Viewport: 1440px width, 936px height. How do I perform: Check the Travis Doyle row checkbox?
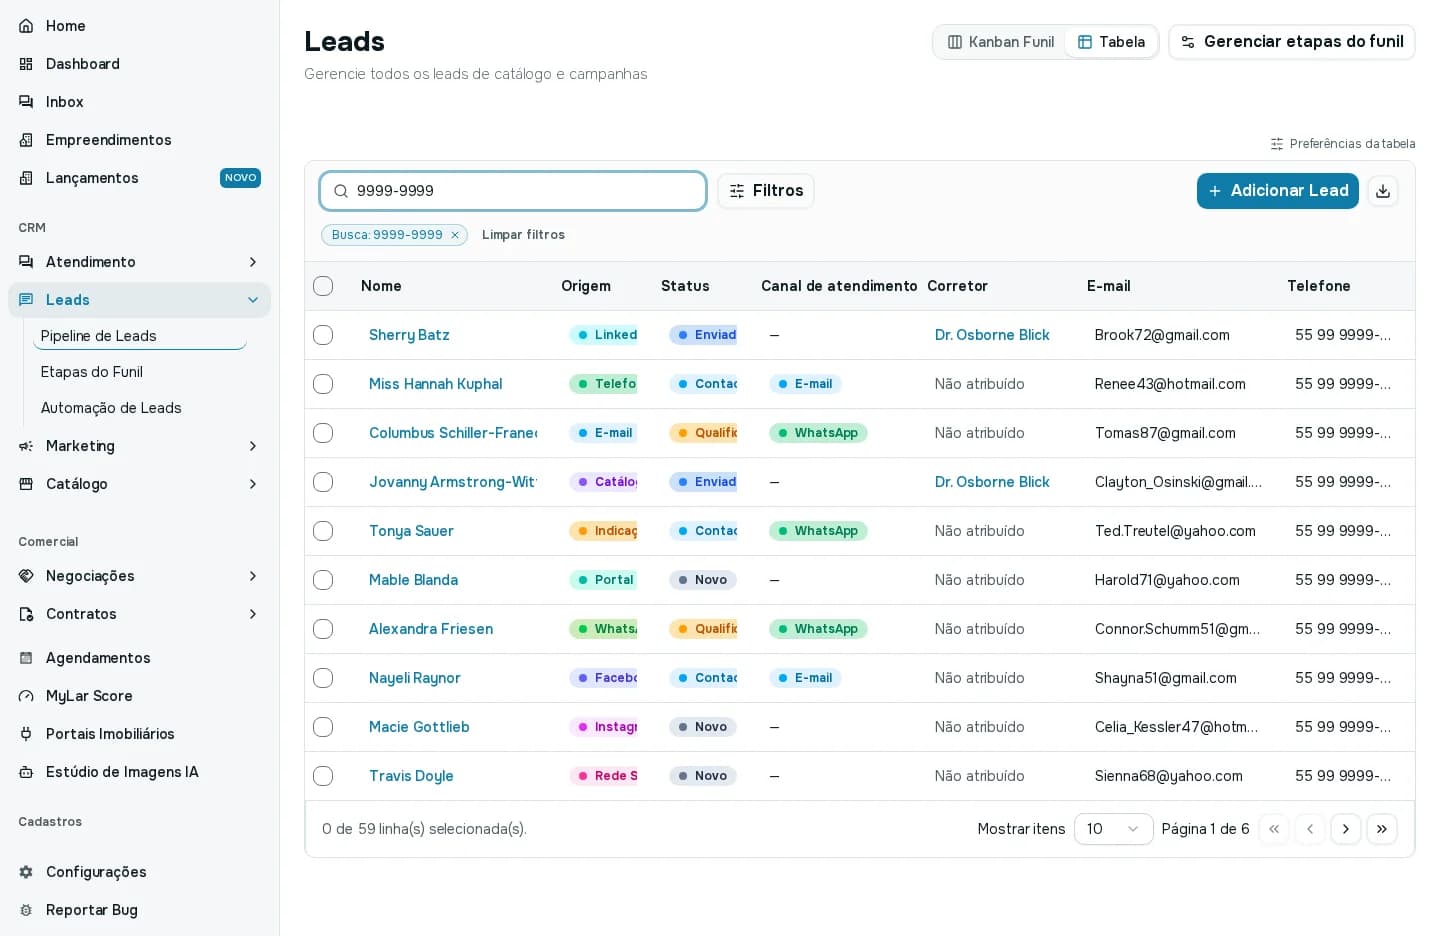click(x=323, y=776)
